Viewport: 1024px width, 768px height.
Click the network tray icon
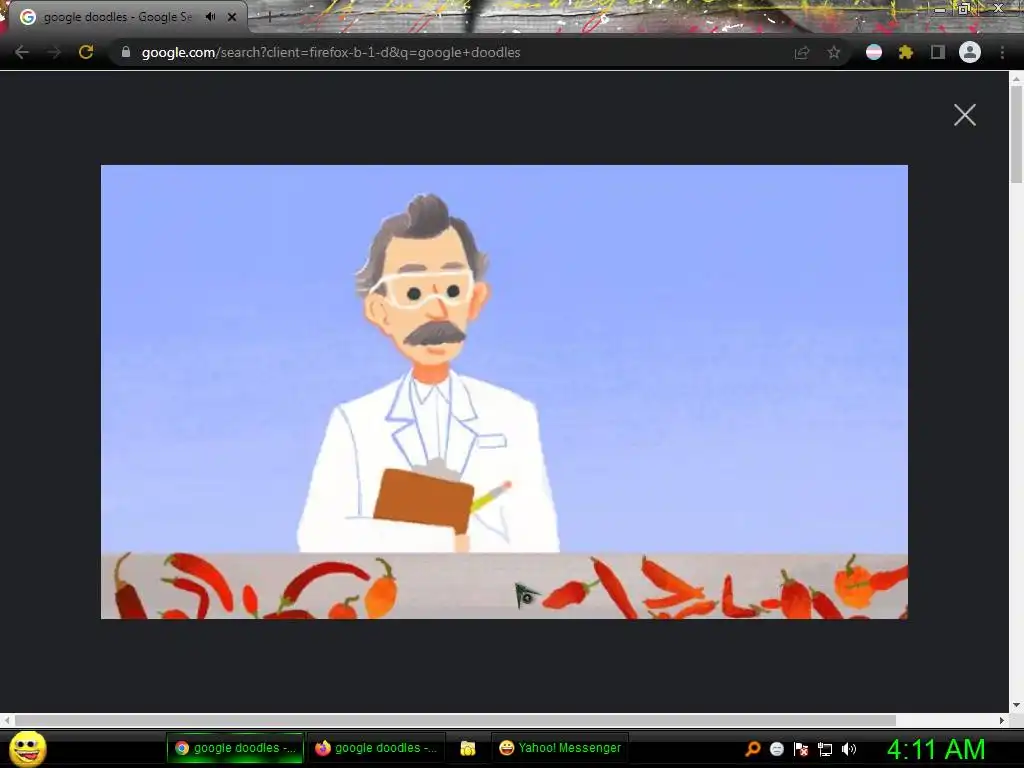coord(825,749)
